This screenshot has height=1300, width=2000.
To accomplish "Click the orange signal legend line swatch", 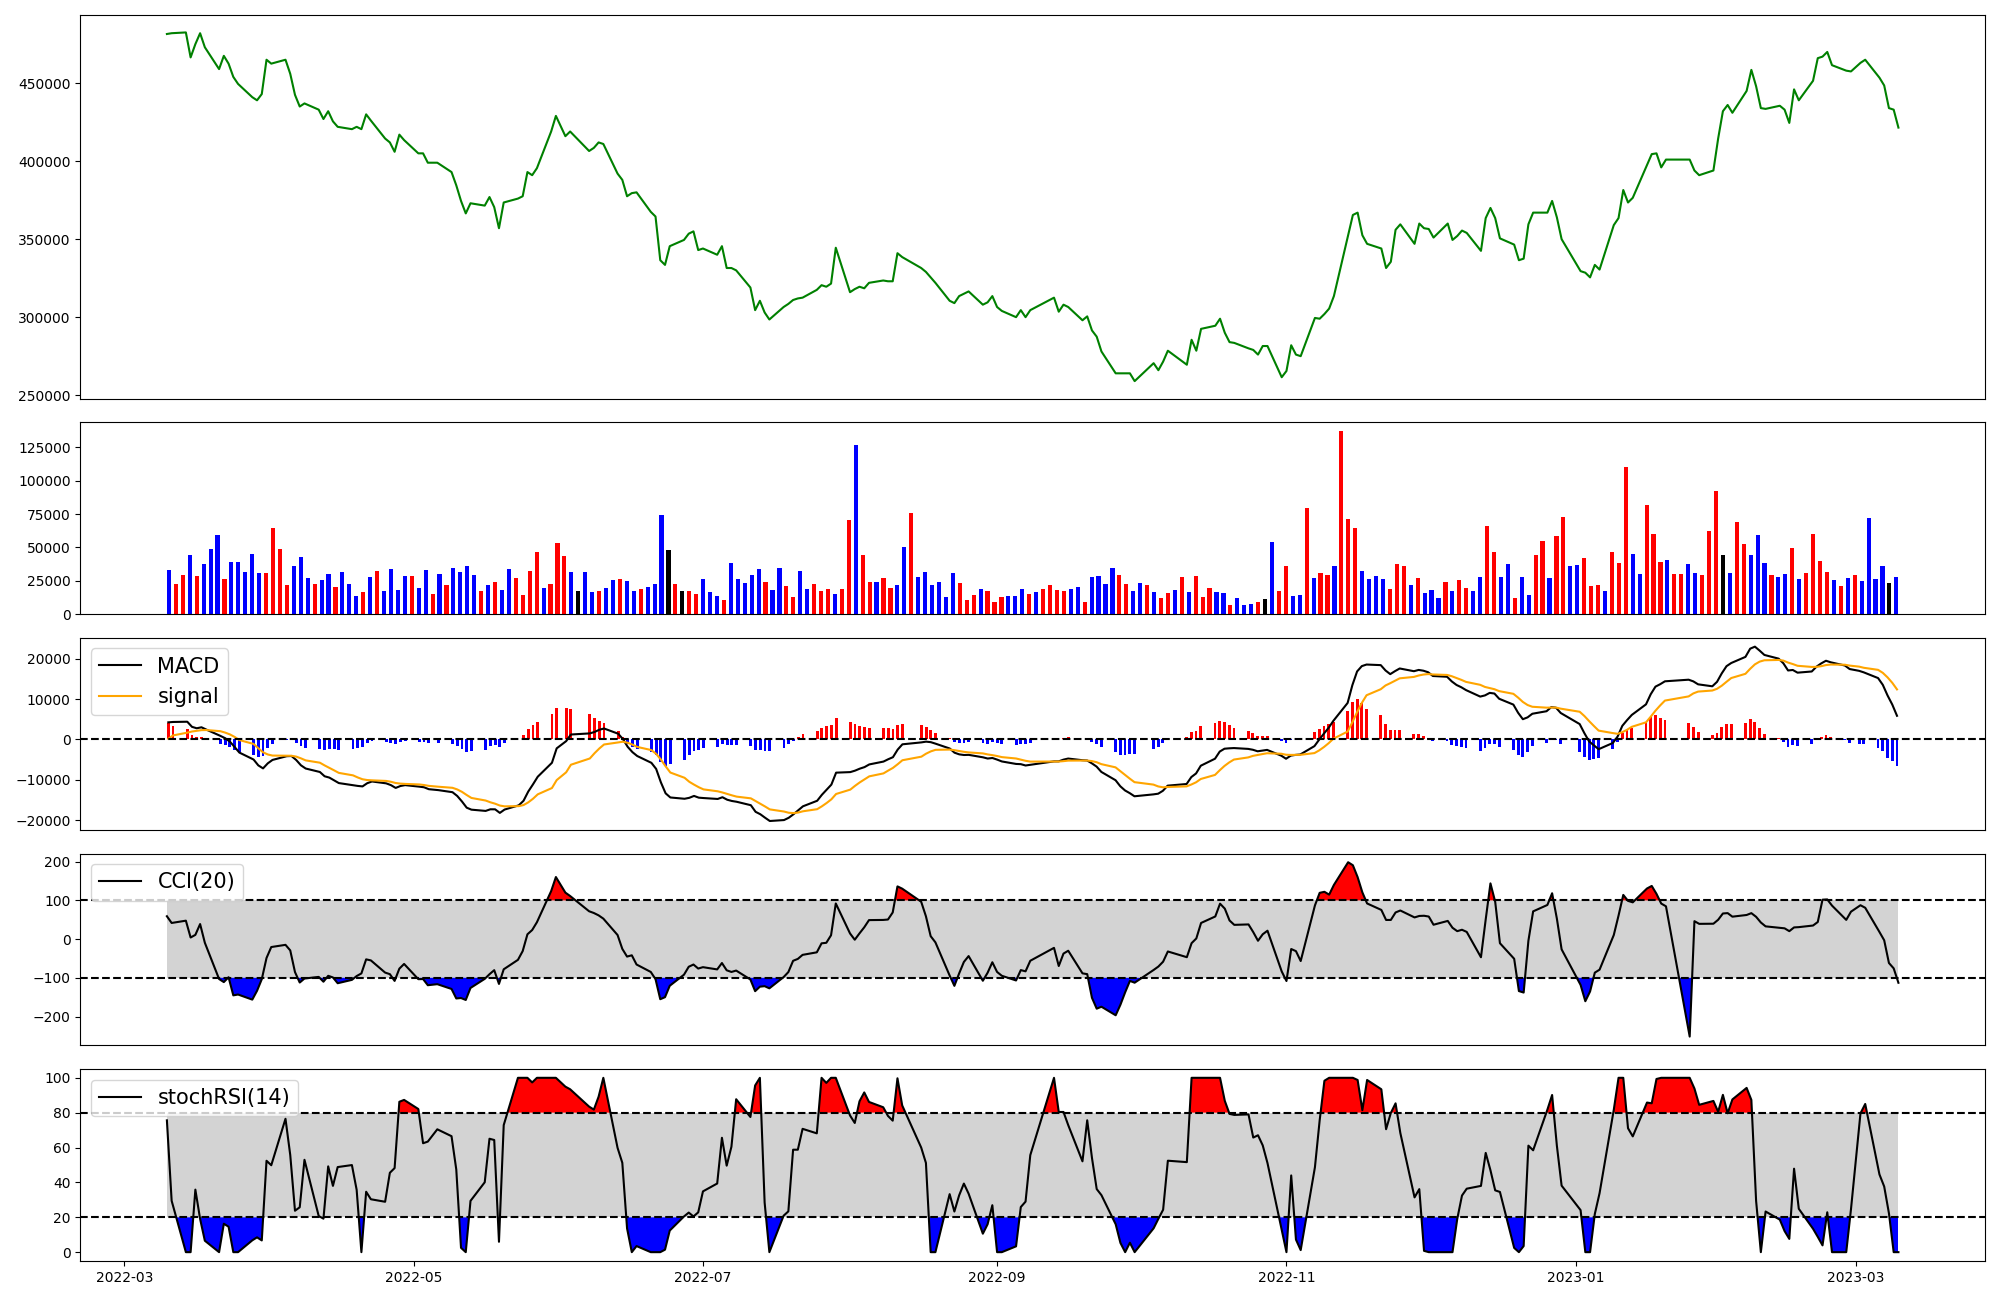I will [x=122, y=696].
